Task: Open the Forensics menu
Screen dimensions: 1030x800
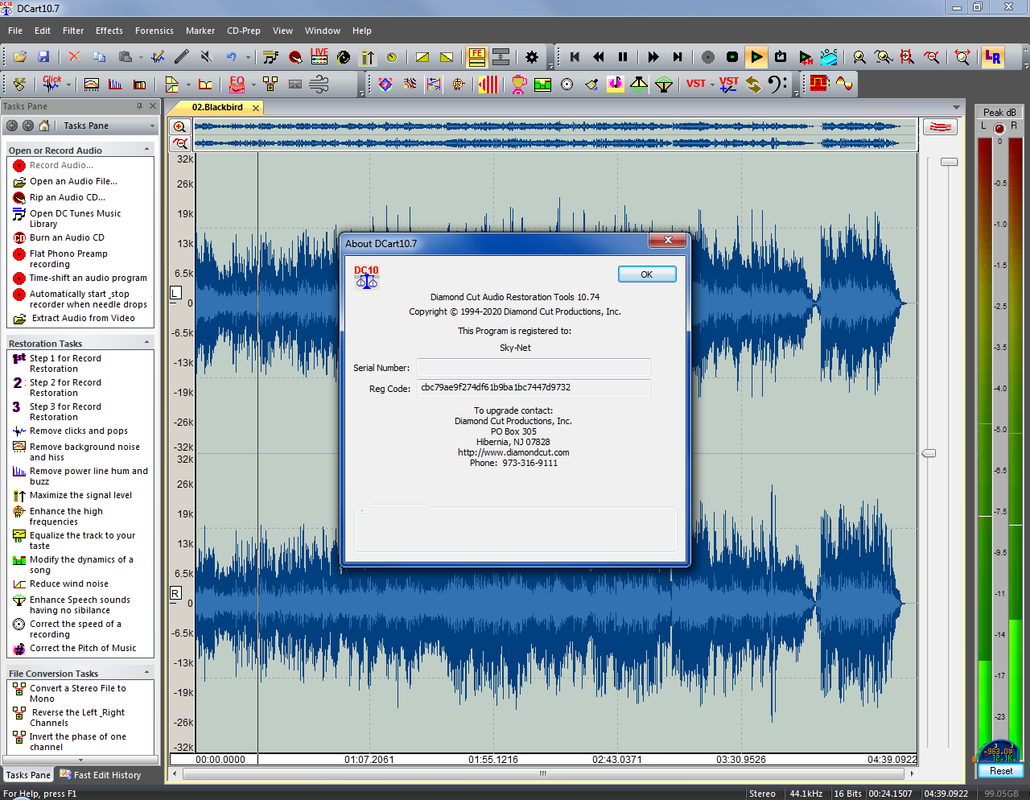Action: (154, 30)
